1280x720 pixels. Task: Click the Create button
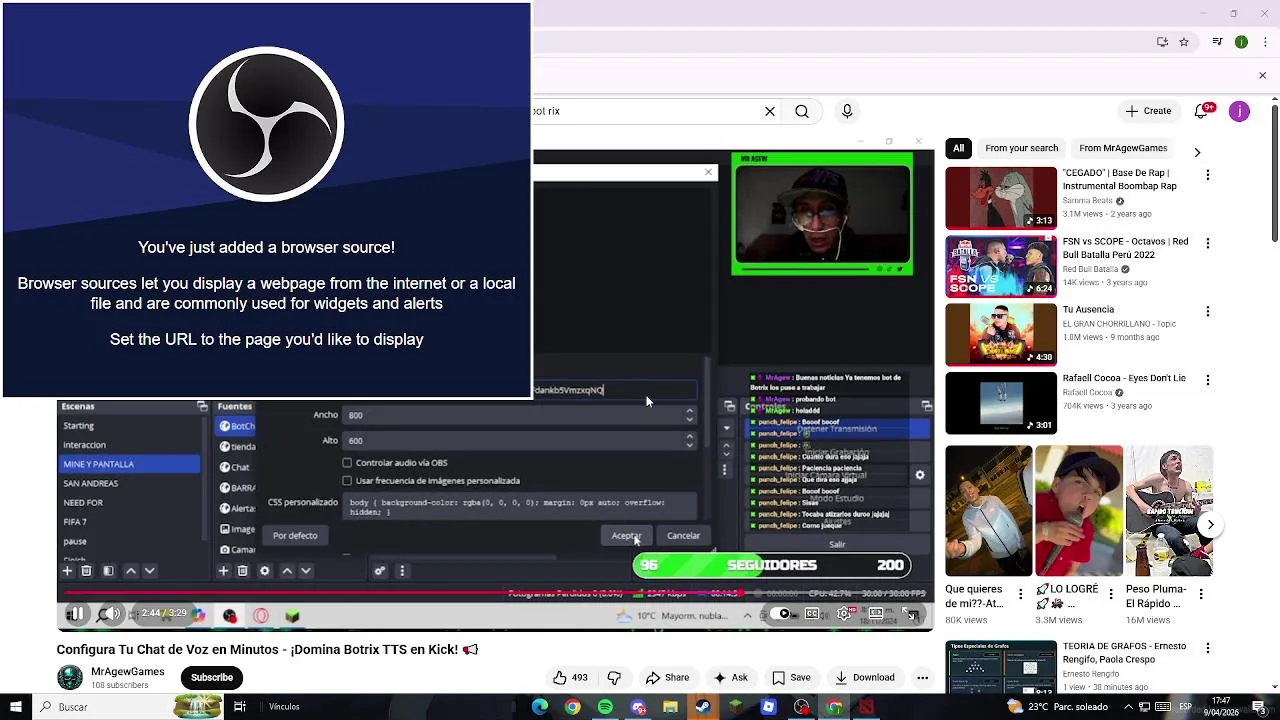coord(1148,111)
